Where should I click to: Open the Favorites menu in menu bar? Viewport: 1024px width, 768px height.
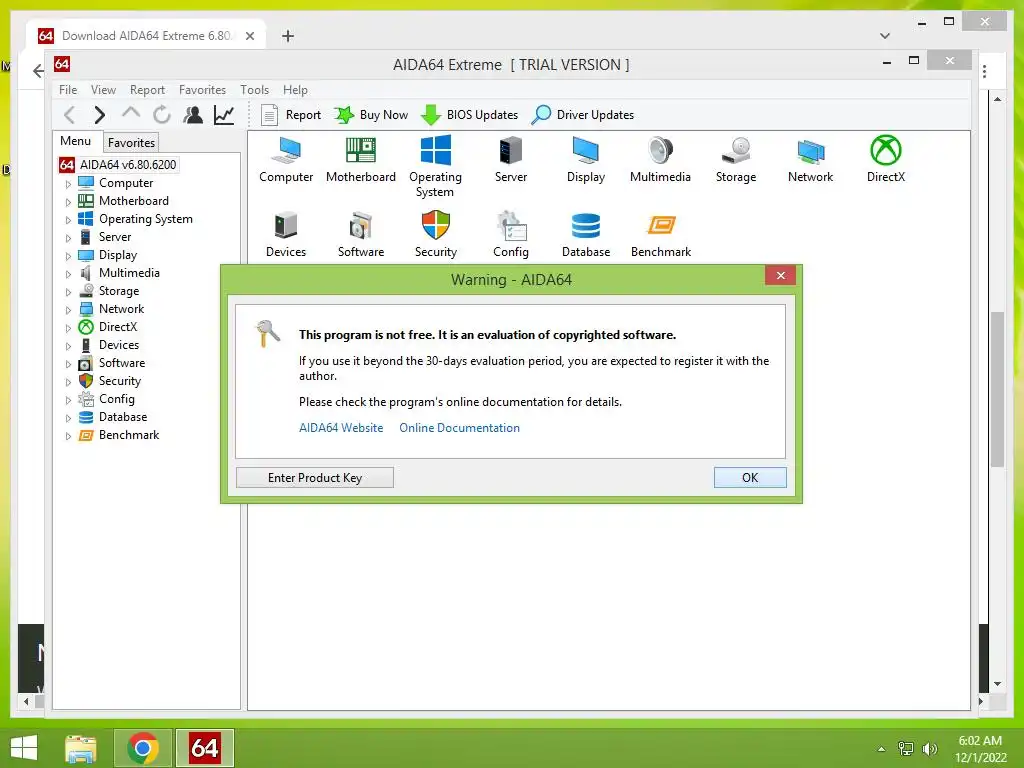pos(202,89)
